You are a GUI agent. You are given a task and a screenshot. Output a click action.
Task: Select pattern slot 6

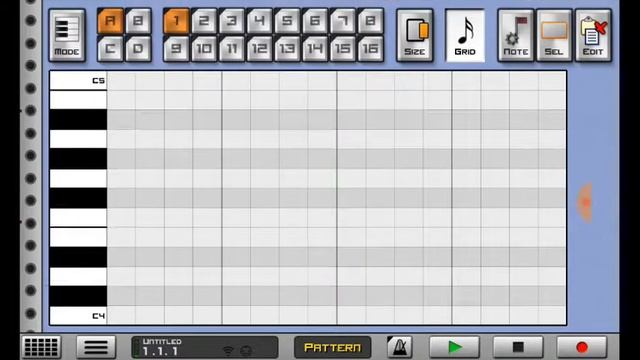pos(315,21)
